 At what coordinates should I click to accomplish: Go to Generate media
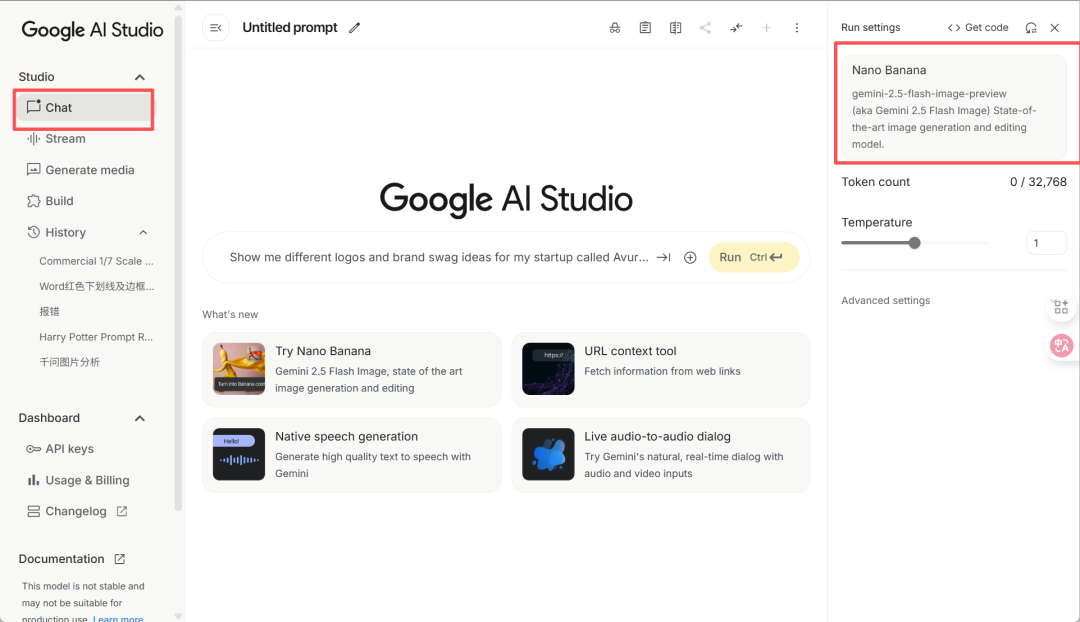(x=89, y=170)
